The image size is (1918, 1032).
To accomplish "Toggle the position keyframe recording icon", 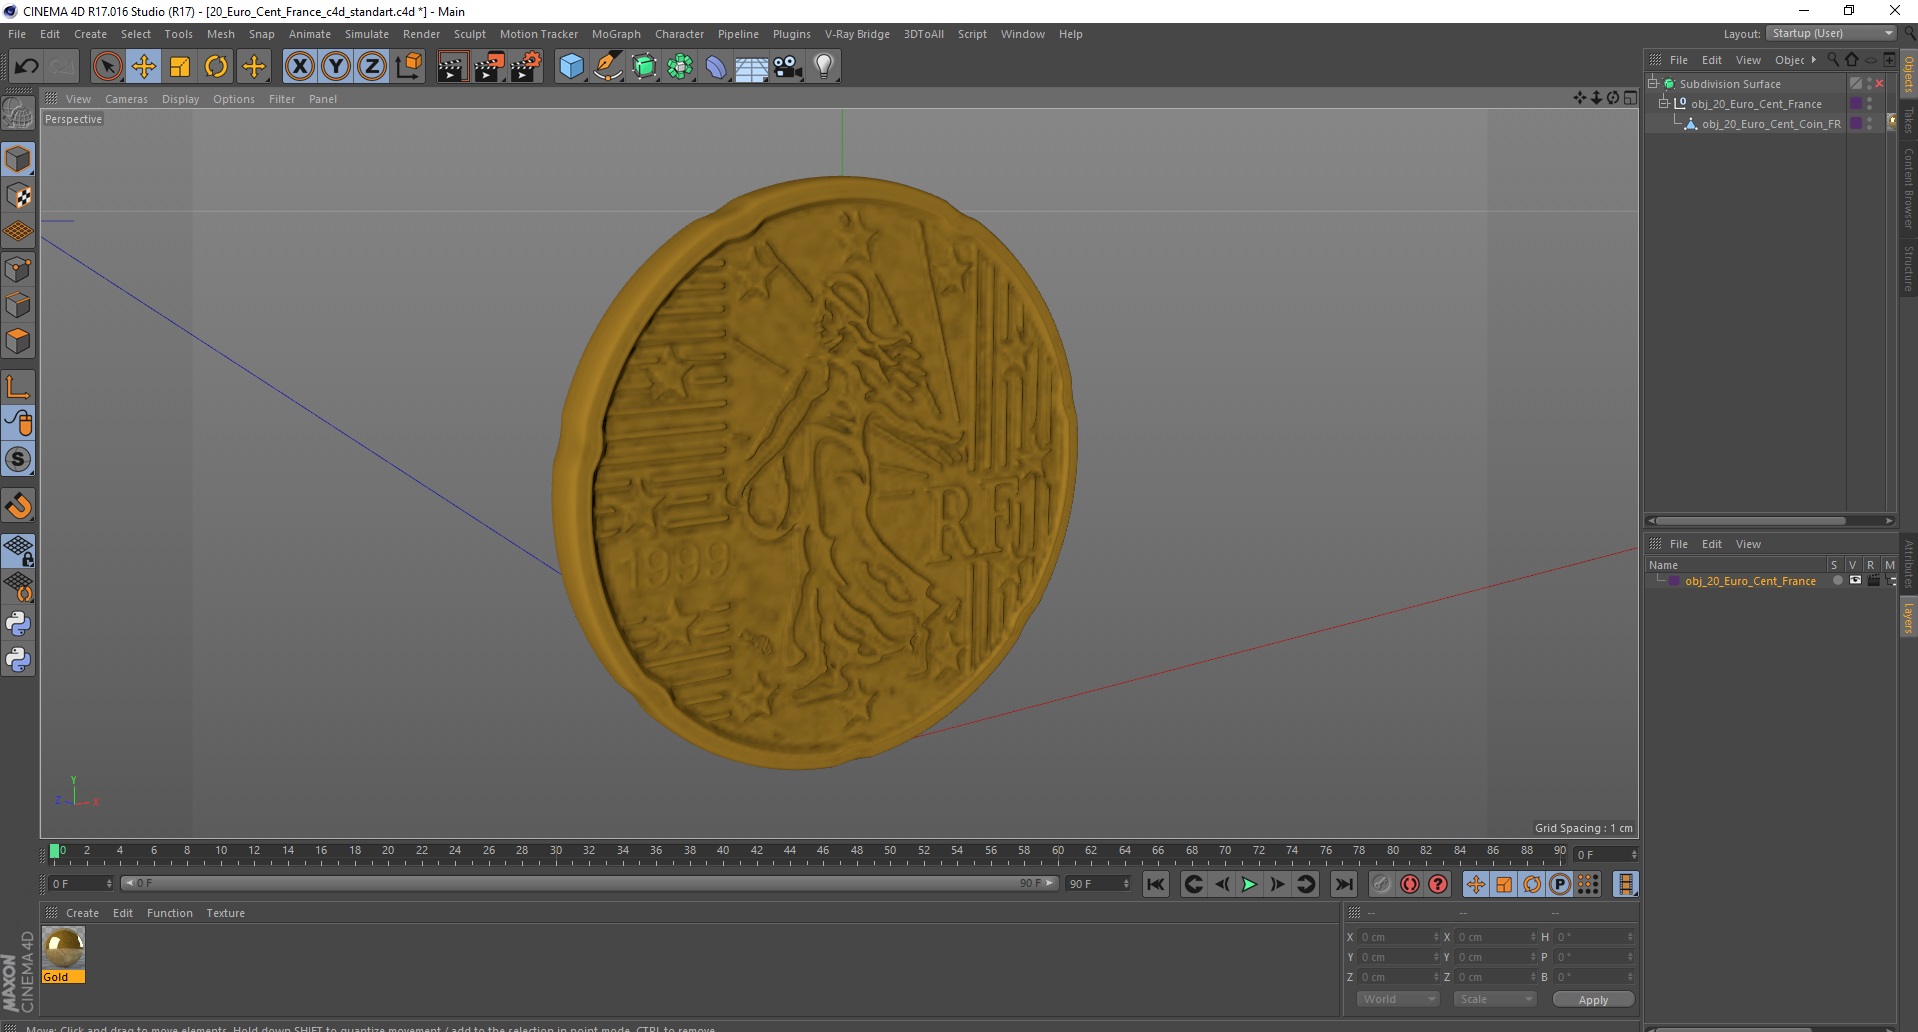I will point(1476,884).
